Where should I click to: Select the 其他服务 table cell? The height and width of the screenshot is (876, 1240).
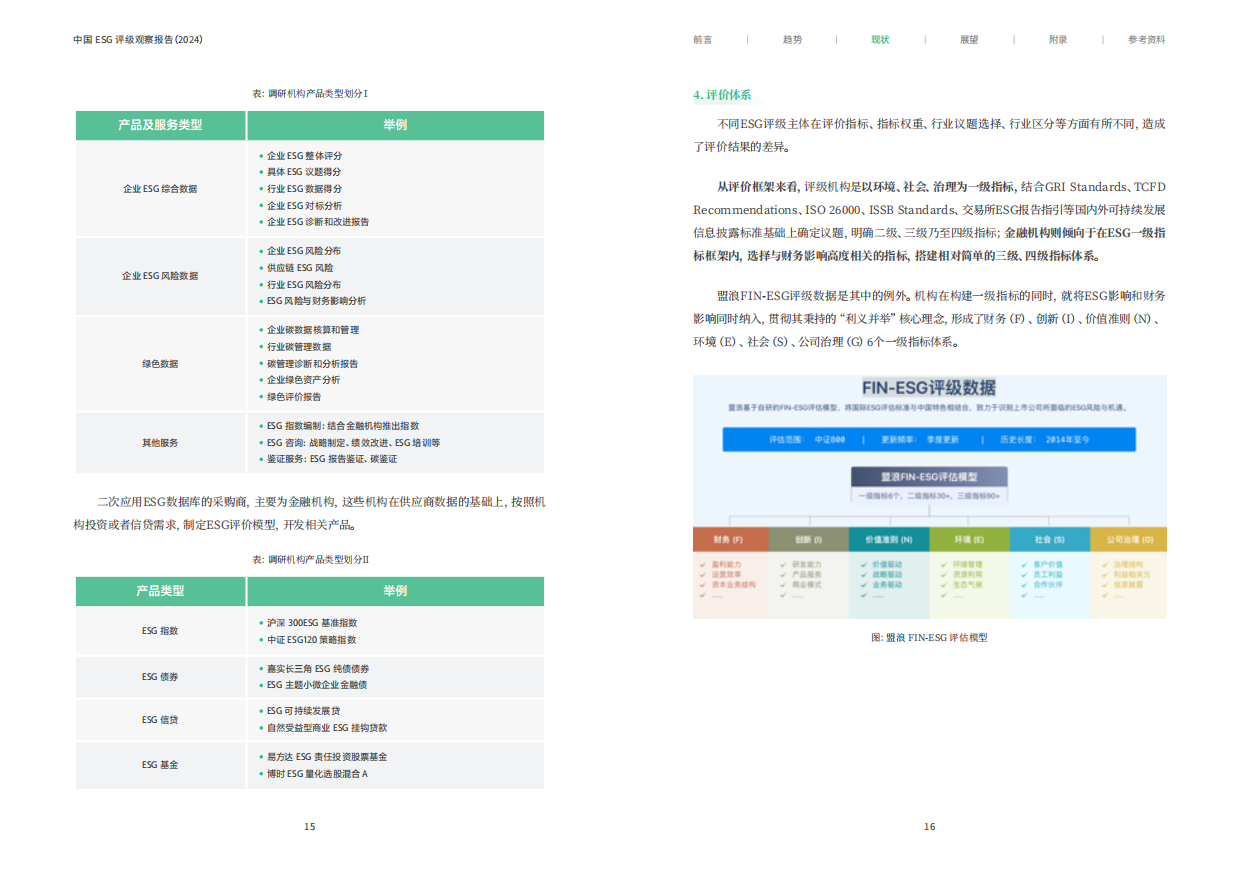click(x=160, y=443)
